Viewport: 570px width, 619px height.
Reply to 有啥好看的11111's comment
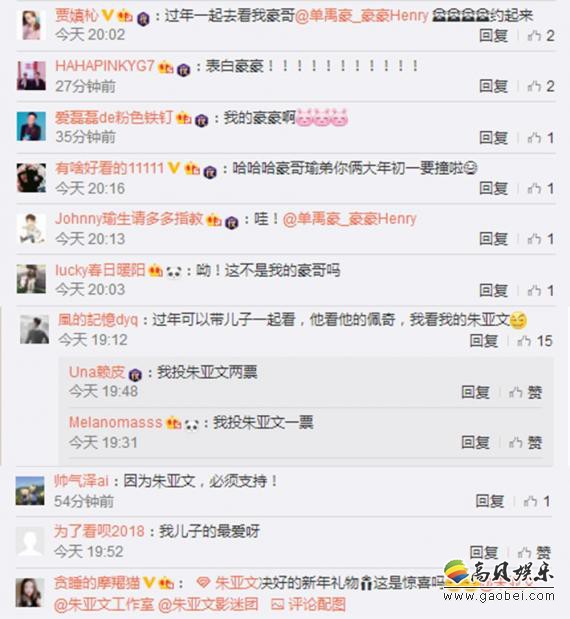tap(493, 189)
